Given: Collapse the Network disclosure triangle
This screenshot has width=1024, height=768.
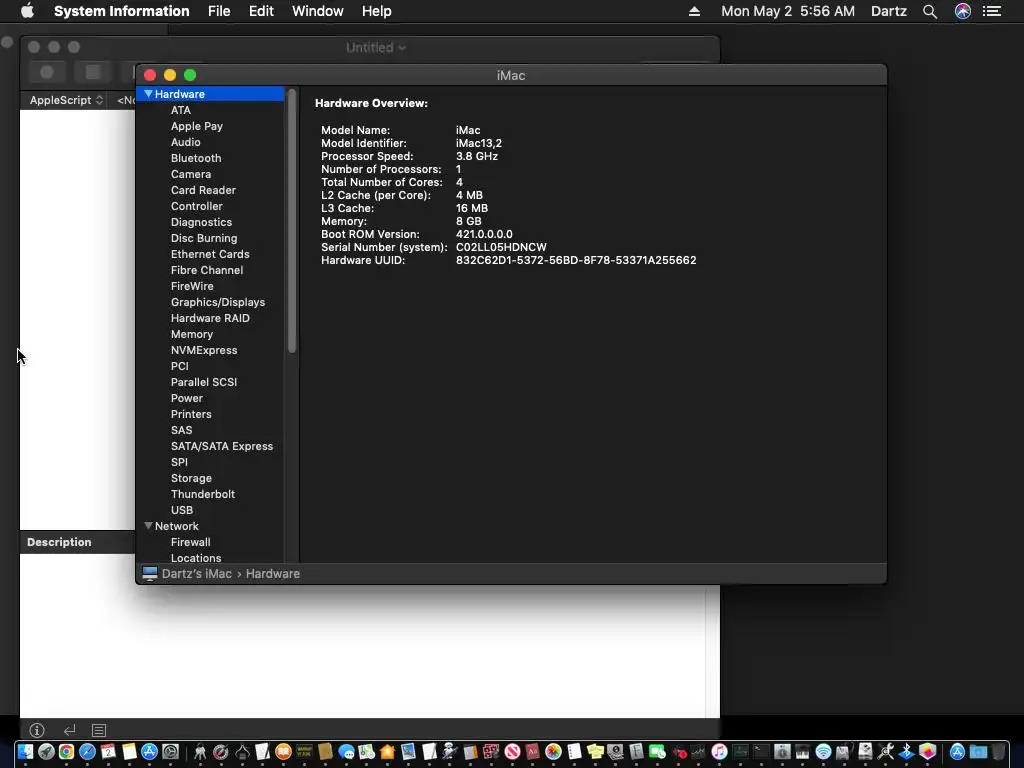Looking at the screenshot, I should click(x=148, y=526).
